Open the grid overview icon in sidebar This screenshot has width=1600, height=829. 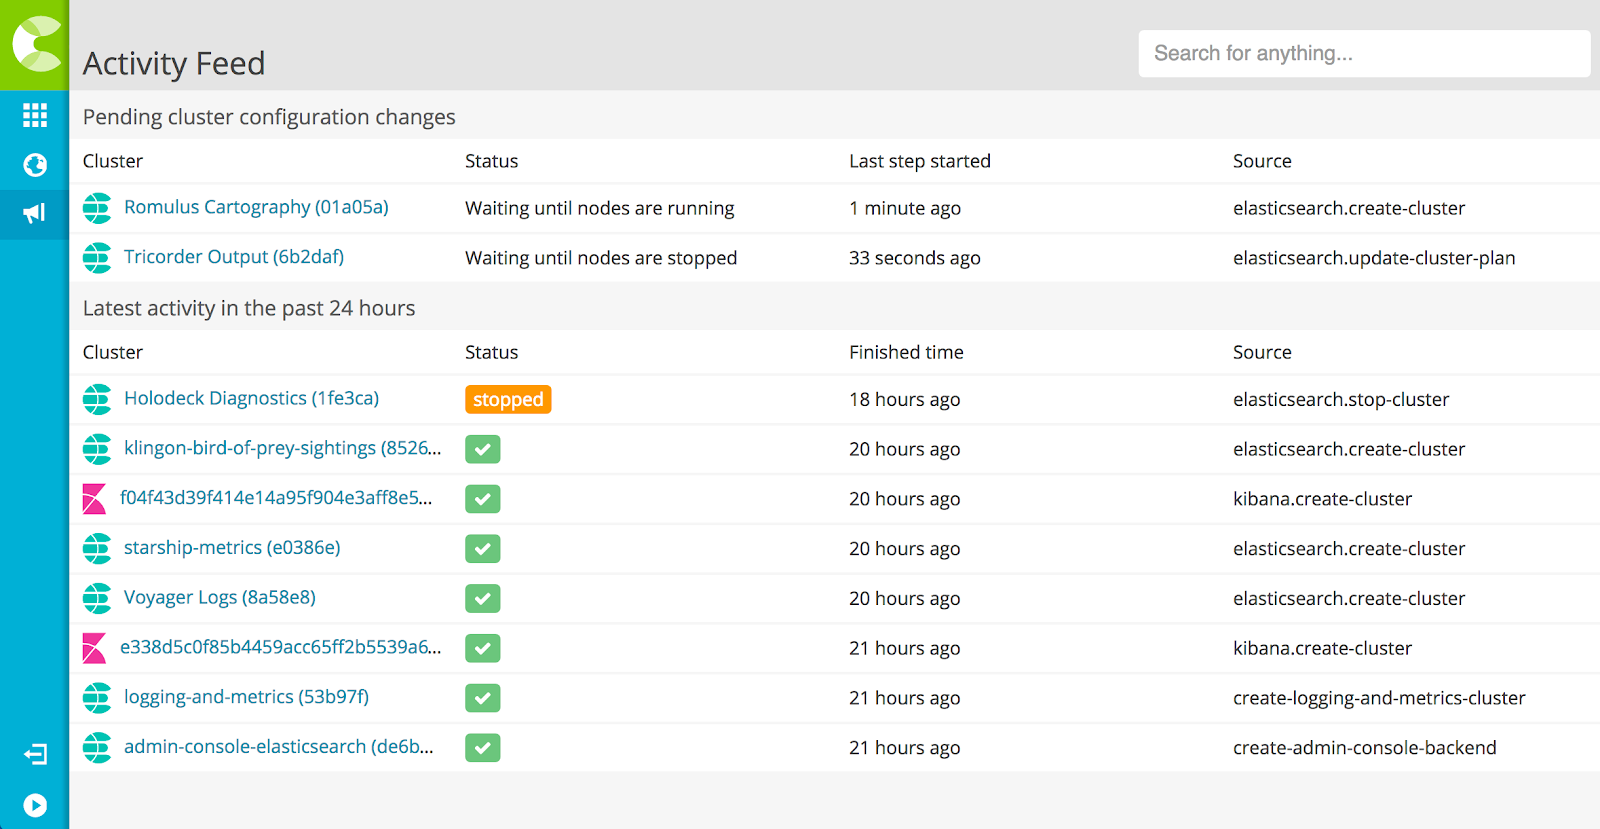point(35,115)
